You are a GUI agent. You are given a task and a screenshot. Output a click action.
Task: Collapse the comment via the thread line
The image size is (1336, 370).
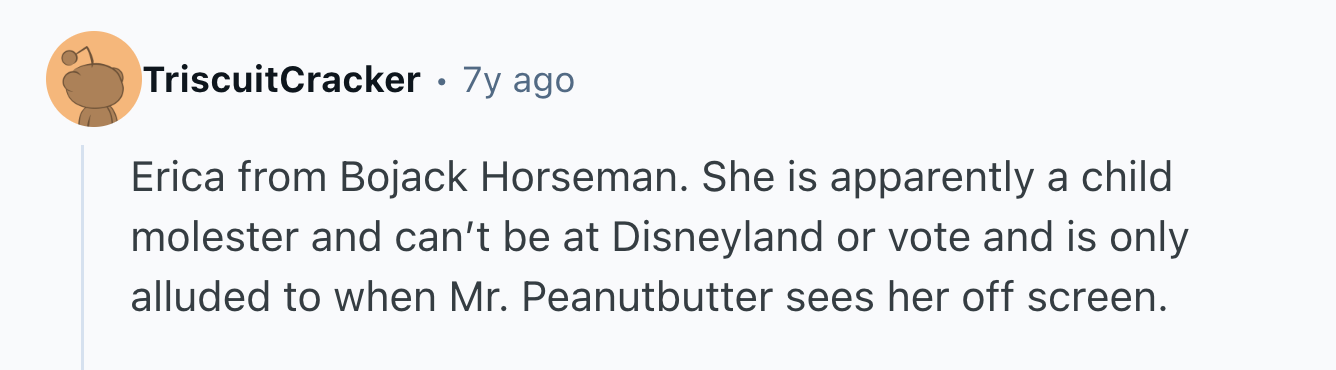click(83, 257)
